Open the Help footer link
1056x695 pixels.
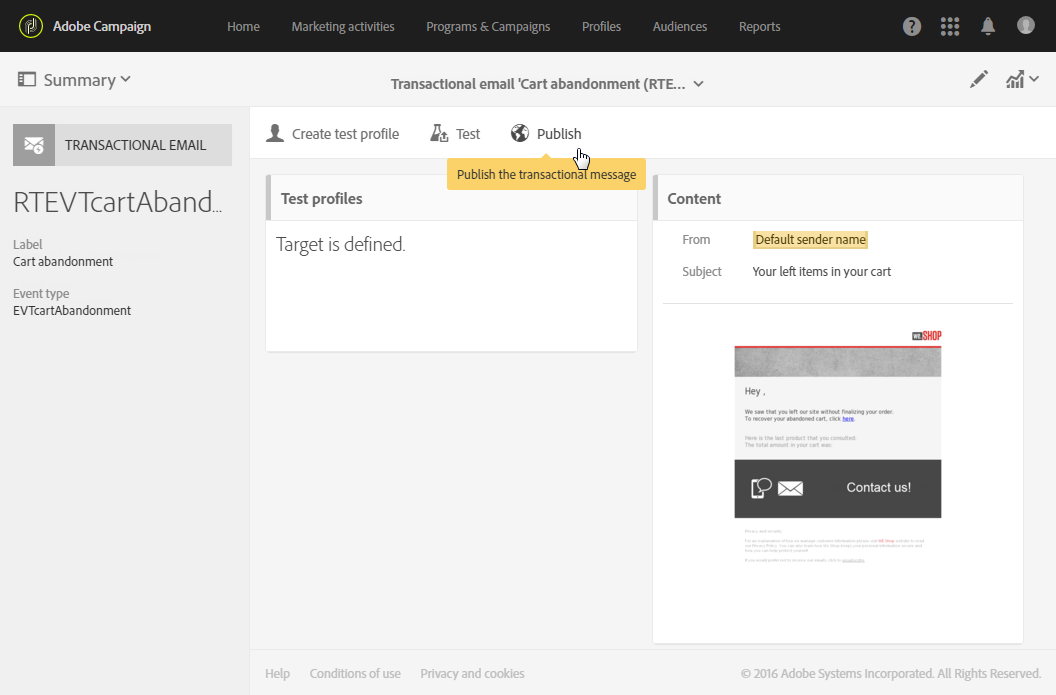click(277, 673)
